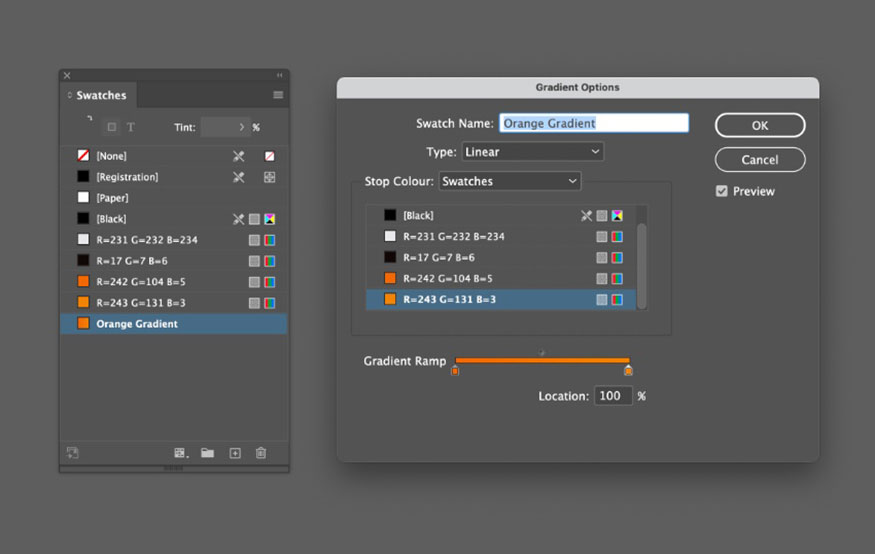Edit the Swatch Name text field
Screen dimensions: 875x554
click(x=594, y=123)
